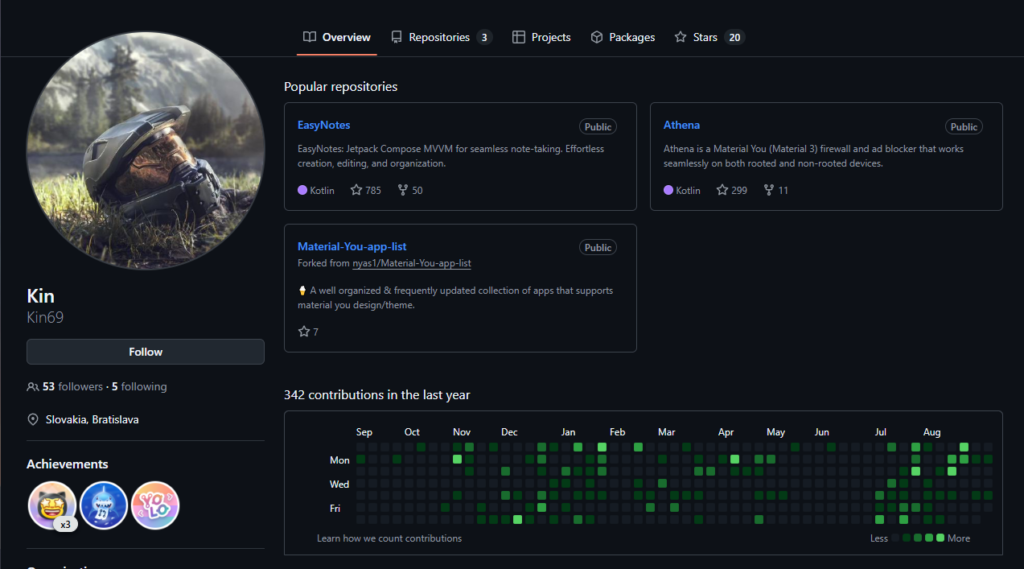
Task: Click the package cube icon
Action: click(596, 37)
